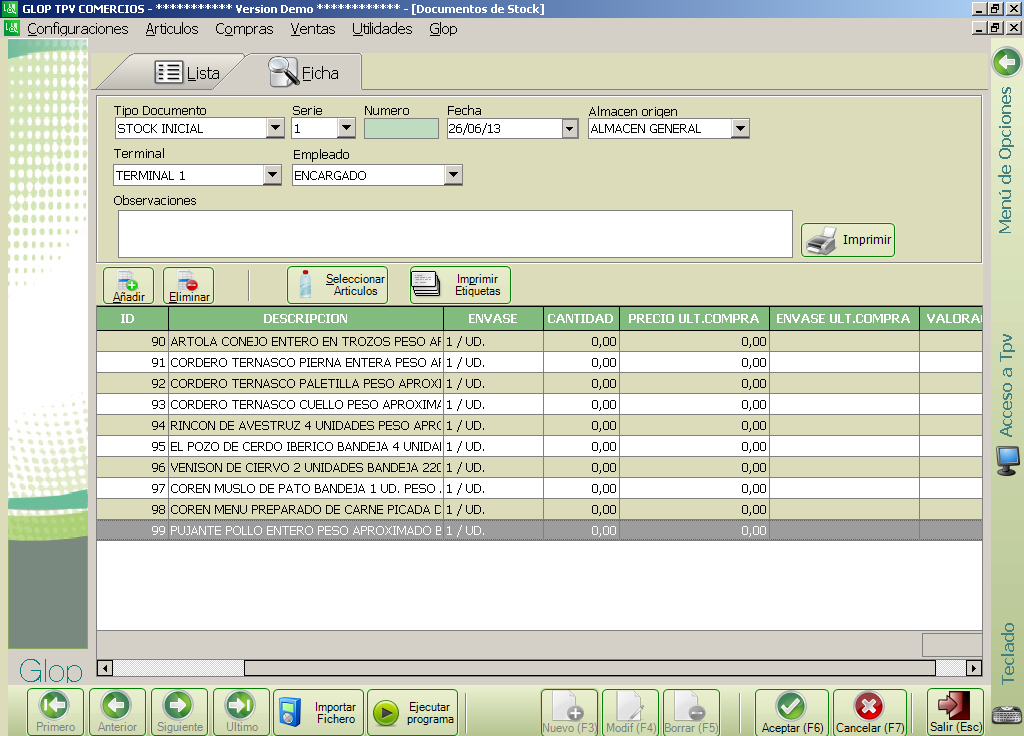Open Fecha date dropdown
The image size is (1024, 736).
569,129
